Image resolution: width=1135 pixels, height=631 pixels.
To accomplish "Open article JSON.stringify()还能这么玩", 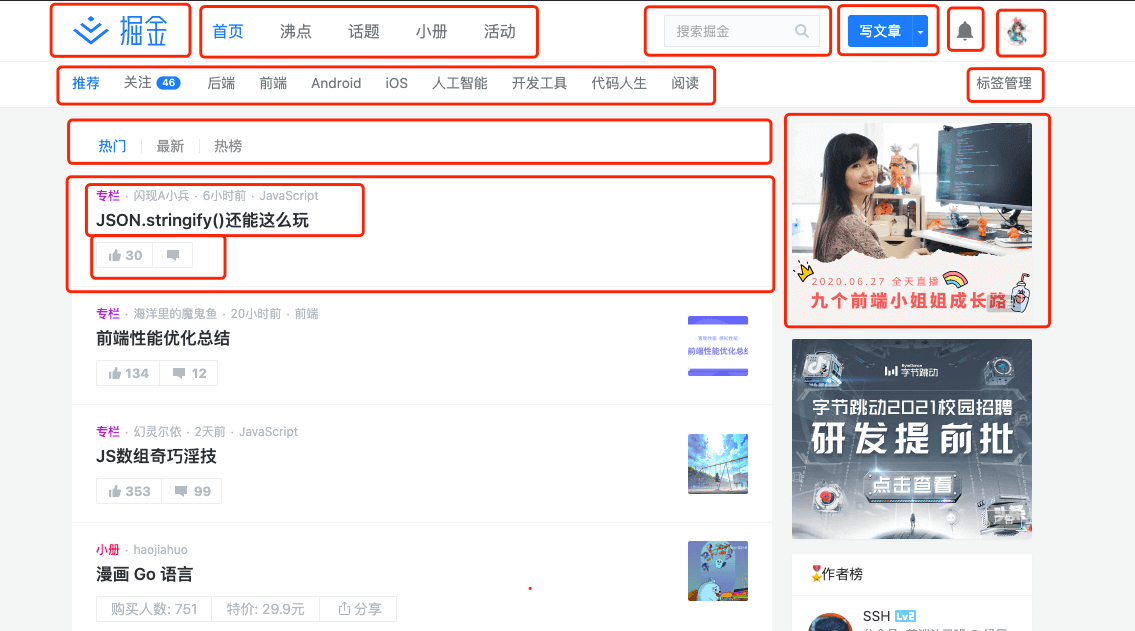I will (203, 220).
